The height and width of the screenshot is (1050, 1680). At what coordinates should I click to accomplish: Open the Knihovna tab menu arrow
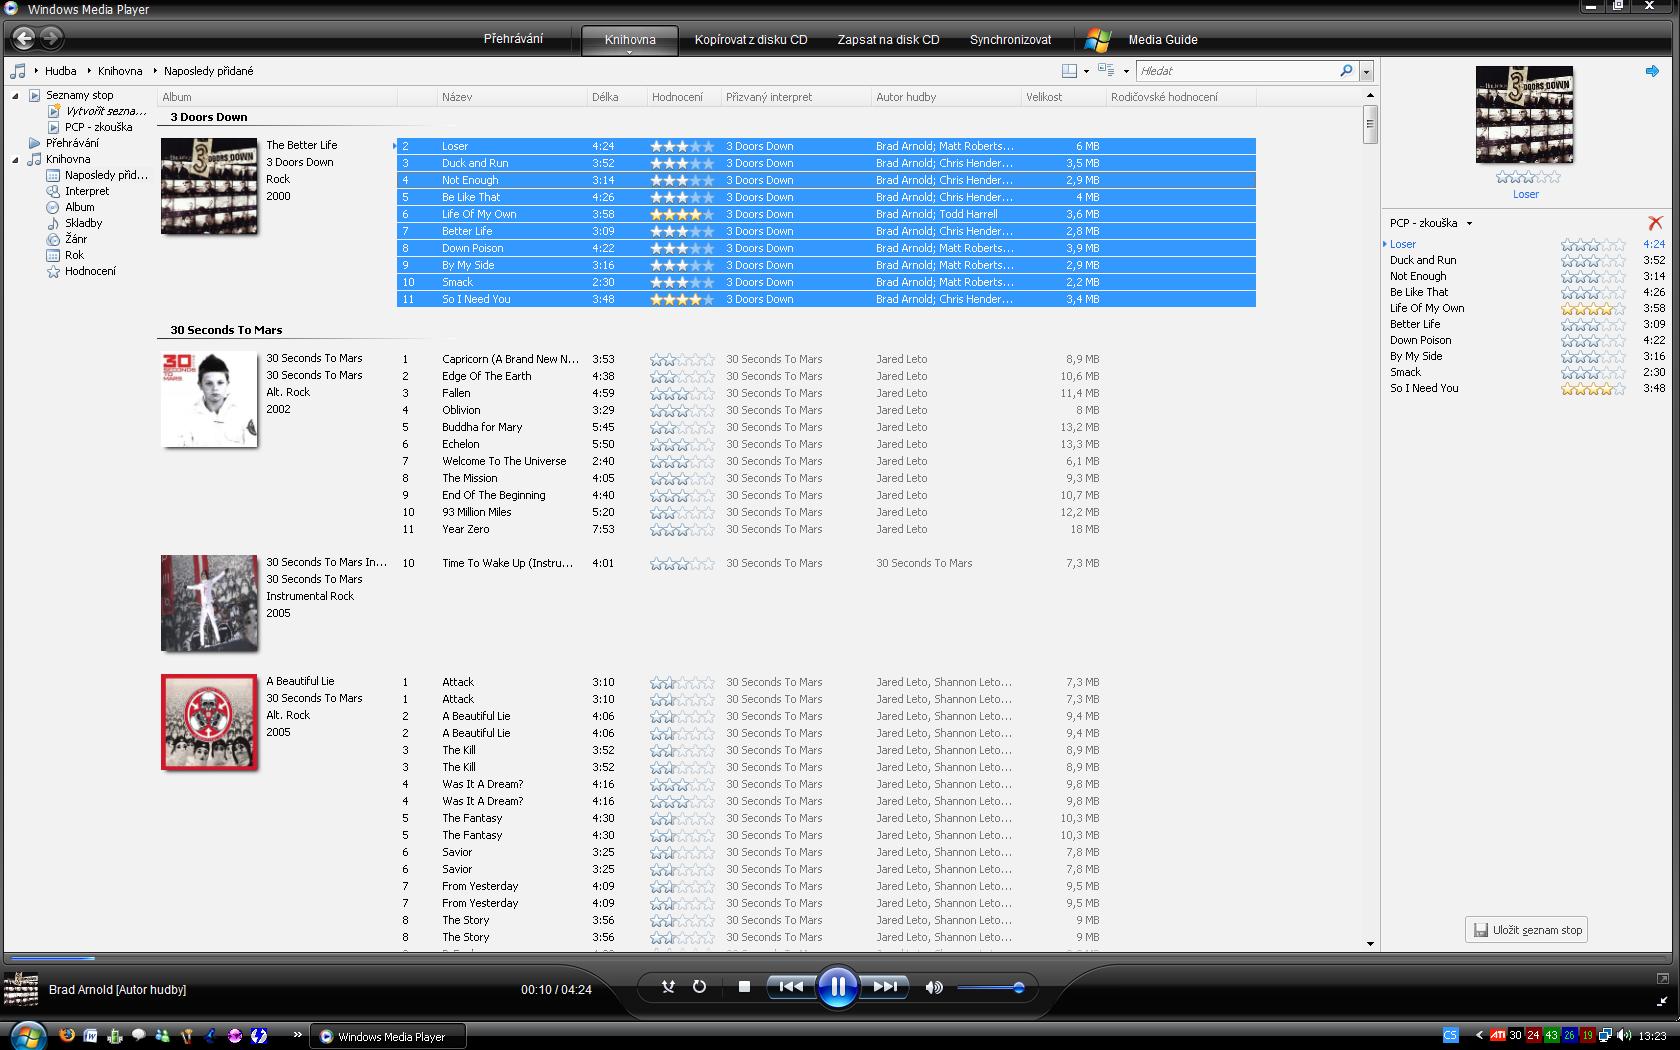pyautogui.click(x=630, y=51)
